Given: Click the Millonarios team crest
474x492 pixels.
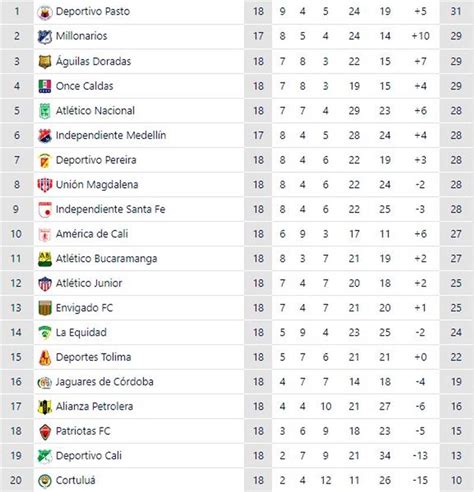Looking at the screenshot, I should (x=45, y=37).
